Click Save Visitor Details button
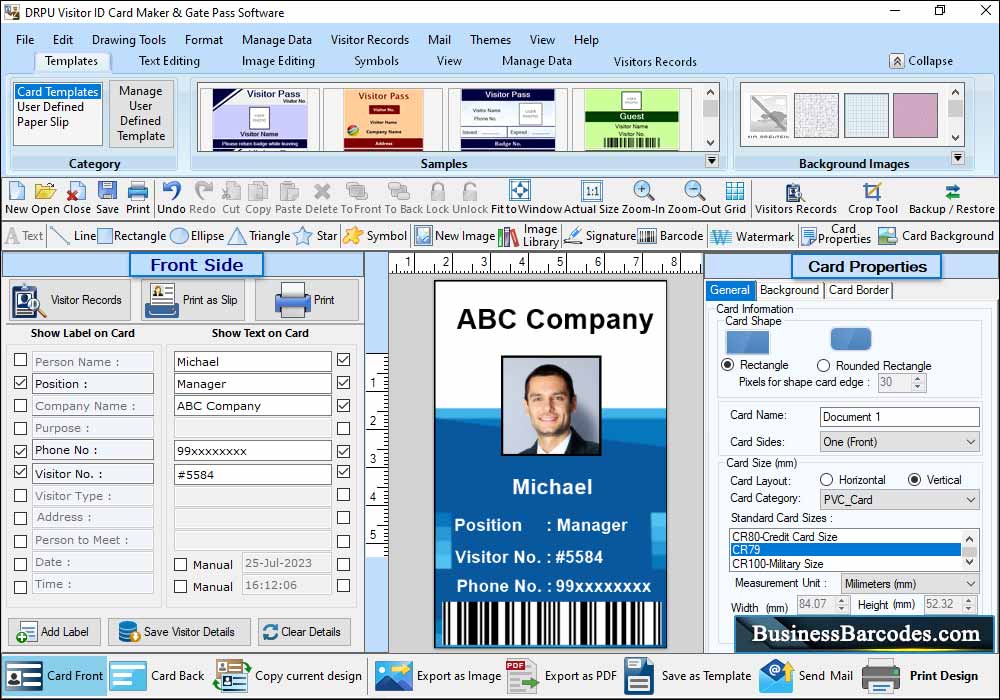1000x700 pixels. (x=179, y=632)
